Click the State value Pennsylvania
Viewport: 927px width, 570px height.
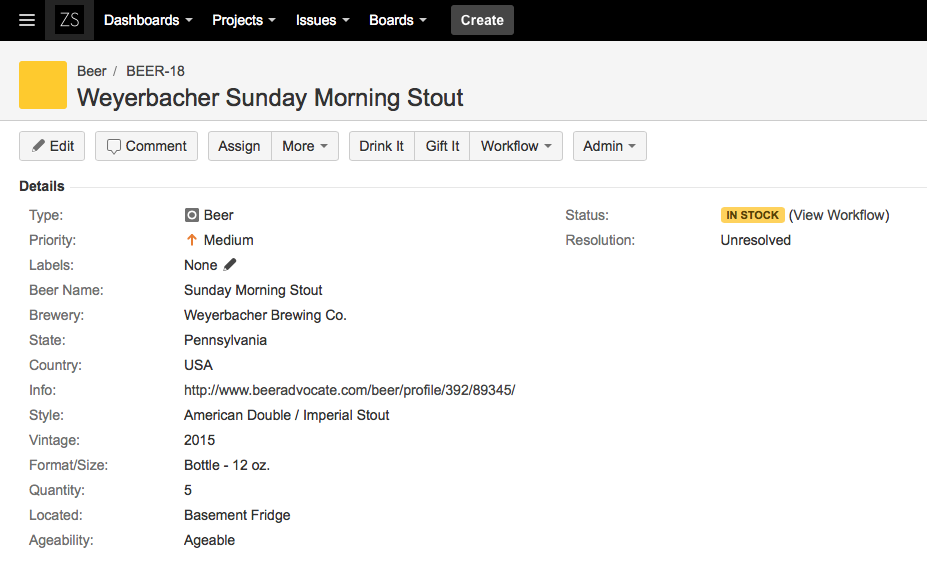coord(225,341)
